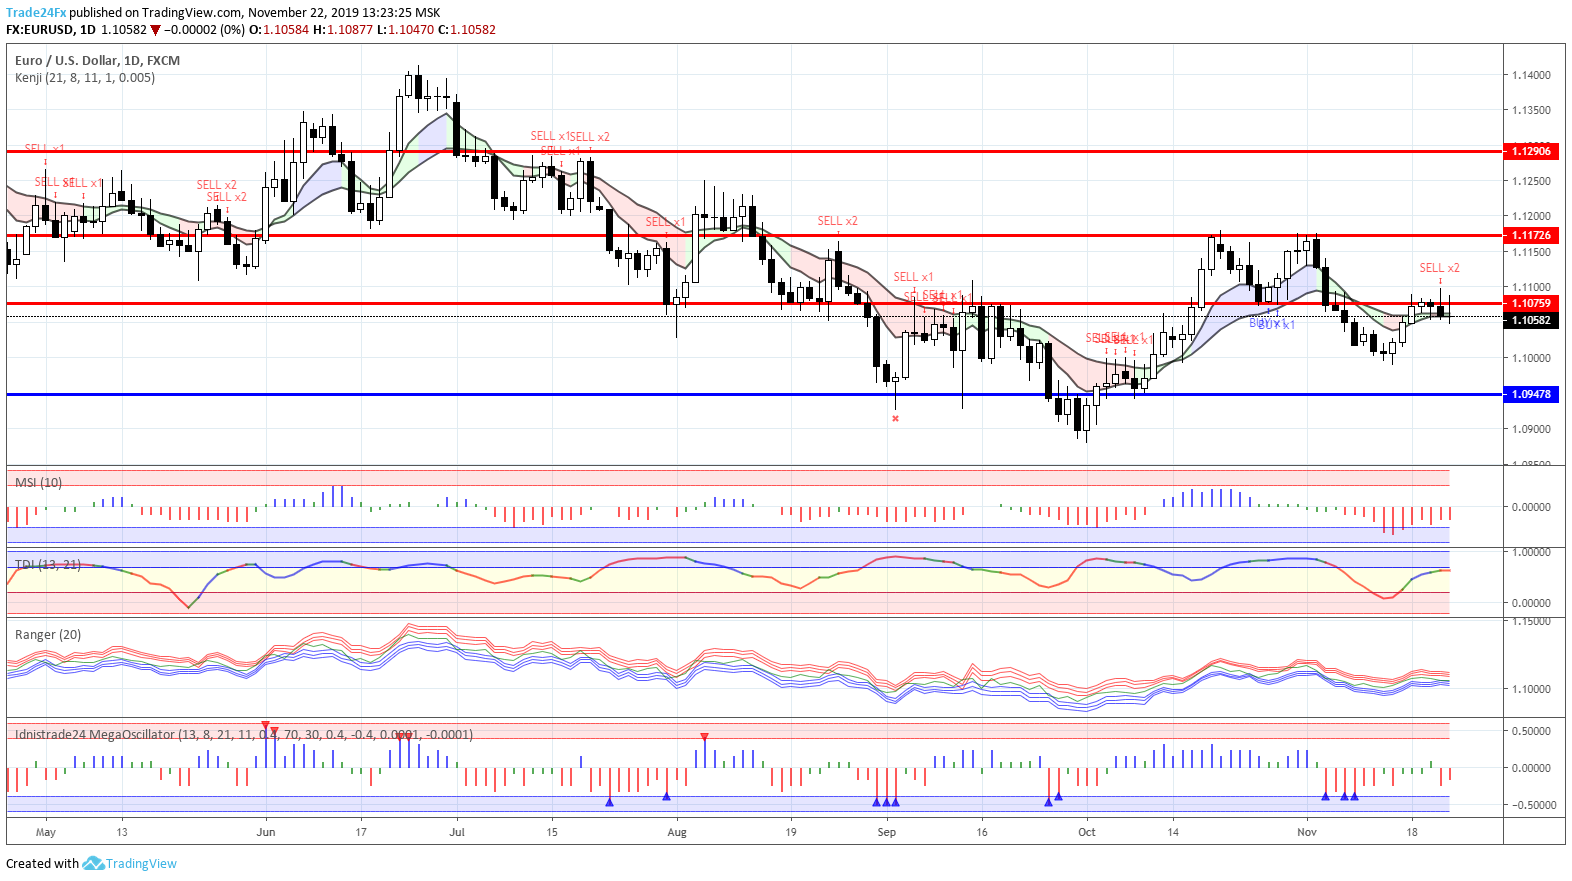Click the Ranger (20) indicator label
This screenshot has width=1572, height=881.
tap(48, 635)
